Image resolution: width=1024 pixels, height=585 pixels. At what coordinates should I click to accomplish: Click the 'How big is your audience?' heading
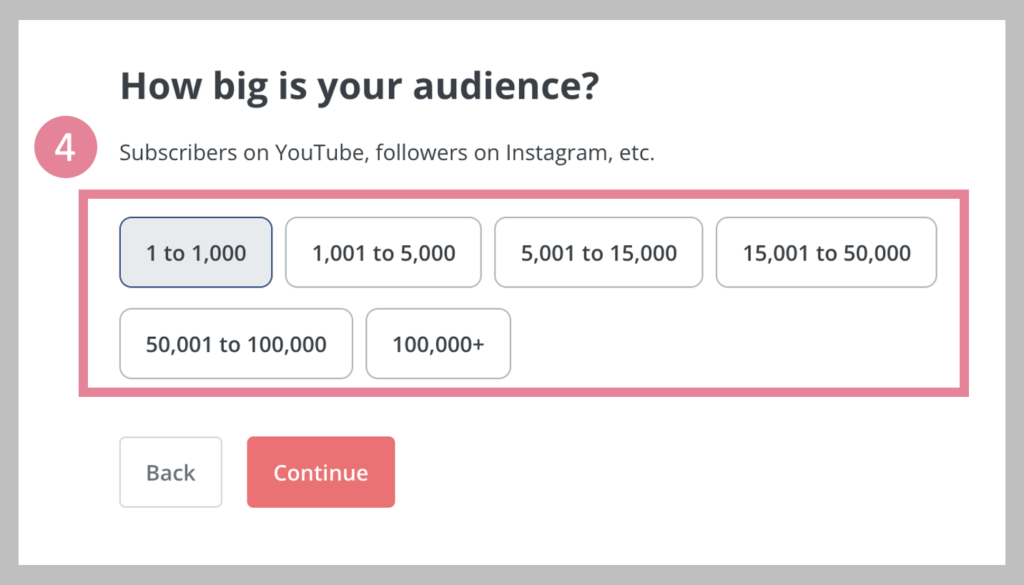359,87
